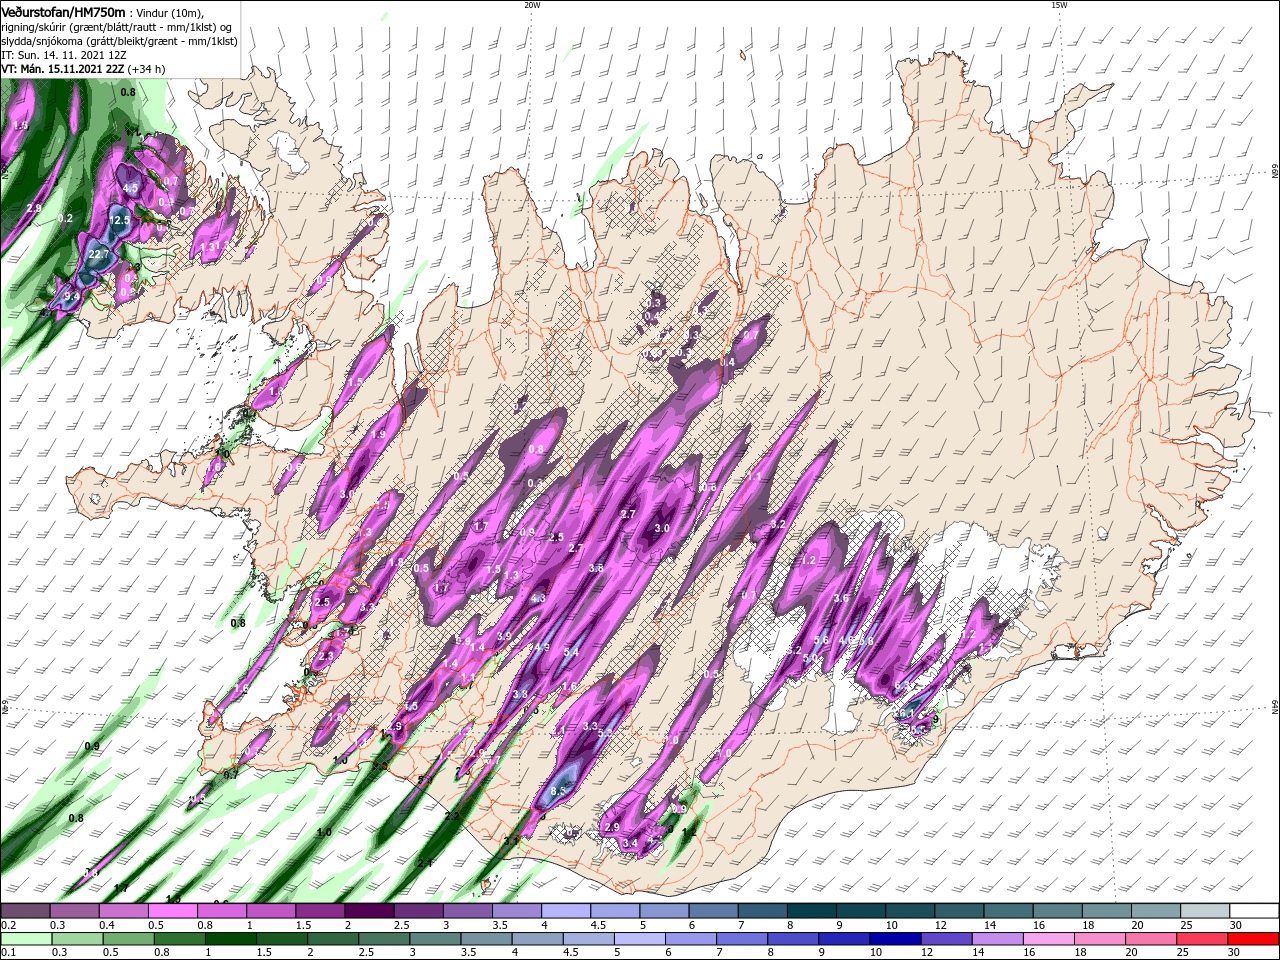Pick the dark purple 2 snow scale swatch

(x=368, y=911)
